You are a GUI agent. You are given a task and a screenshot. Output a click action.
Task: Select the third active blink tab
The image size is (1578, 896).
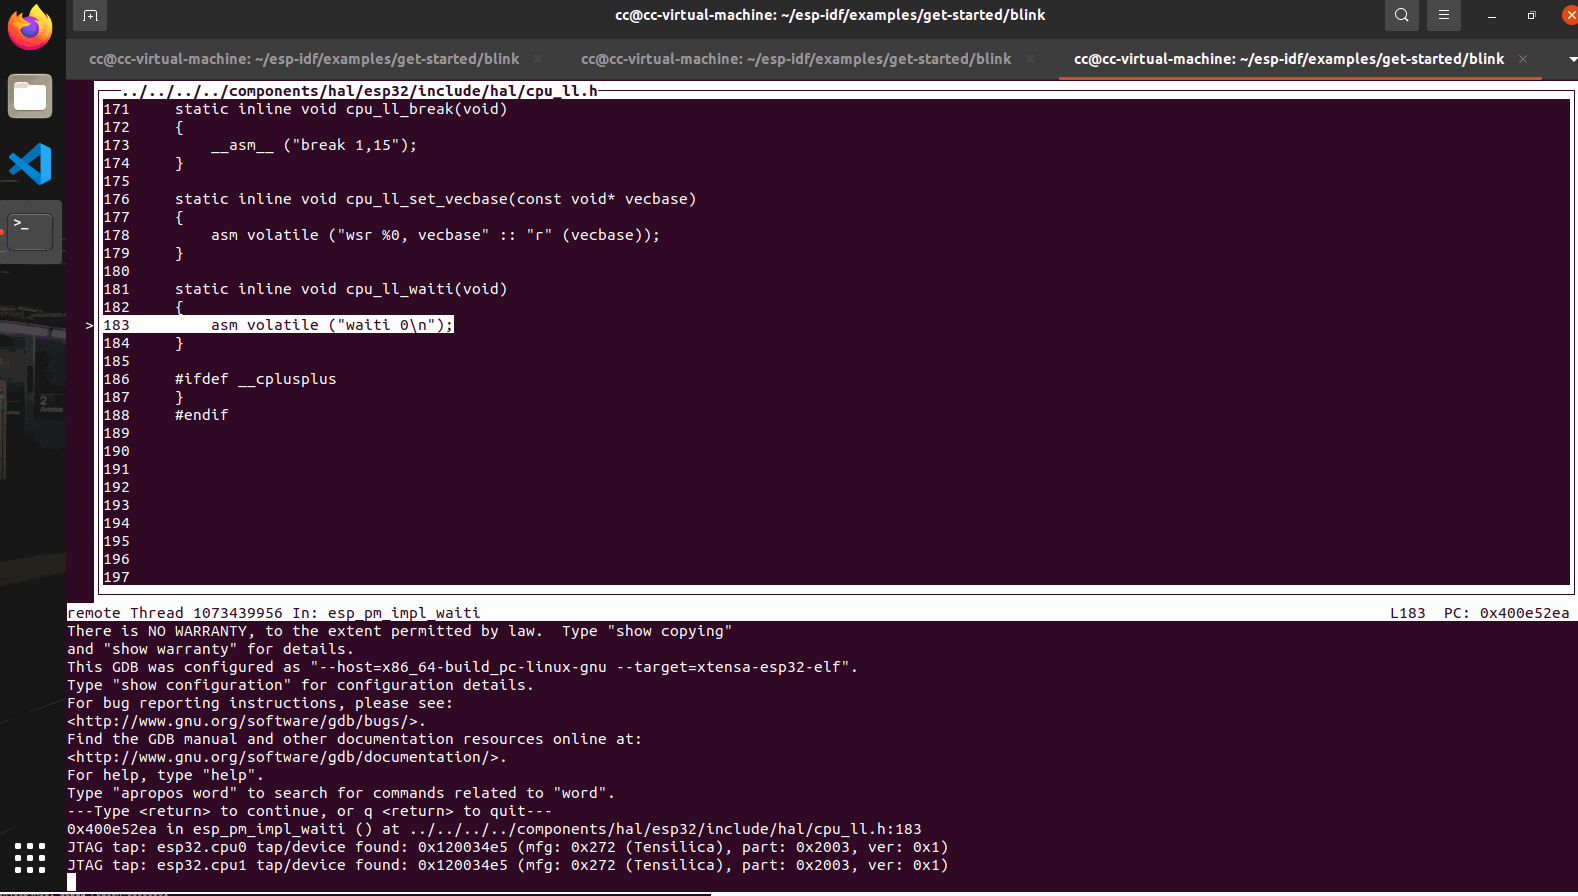tap(1289, 59)
